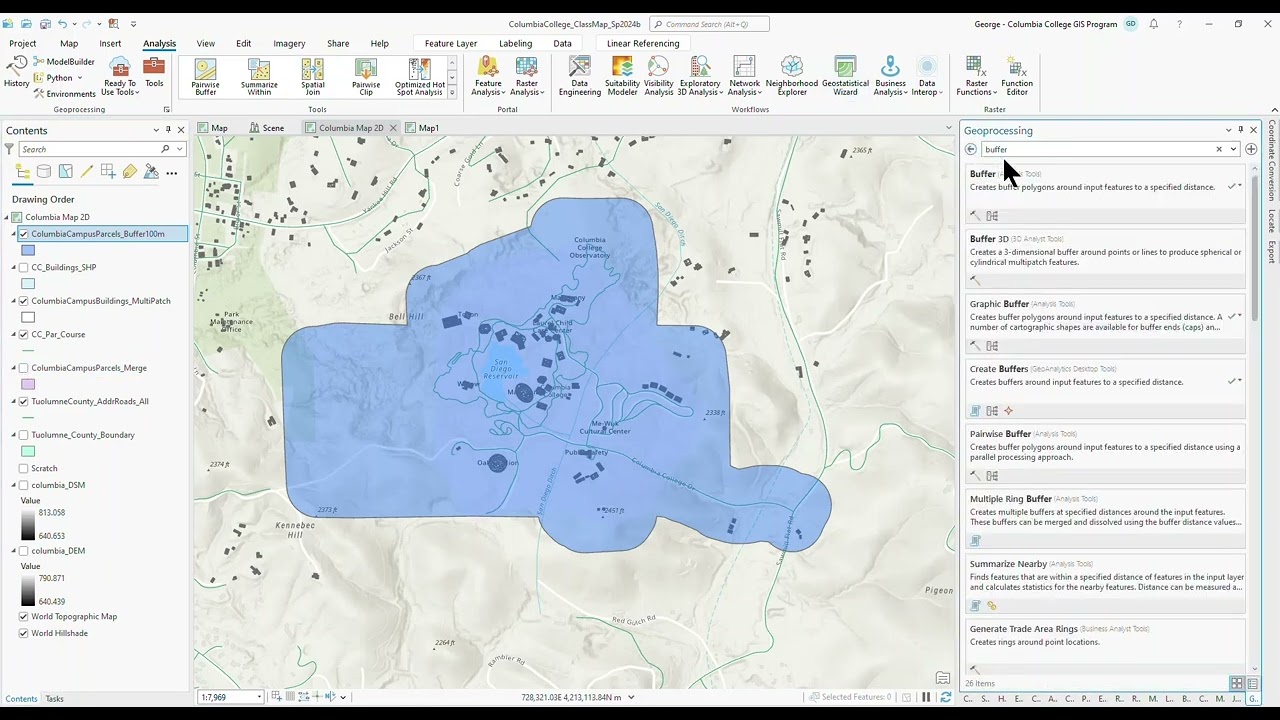The width and height of the screenshot is (1280, 720).
Task: Click the Tuolumne_County_Boundary green symbol swatch
Action: (x=28, y=451)
